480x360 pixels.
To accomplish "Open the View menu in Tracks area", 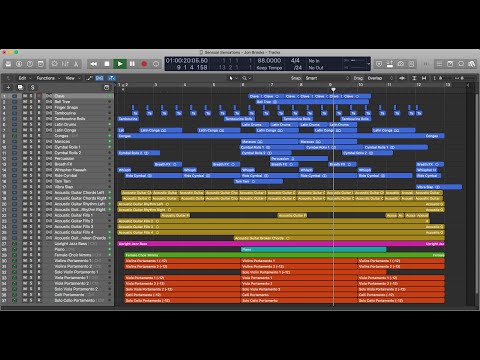I will [73, 78].
